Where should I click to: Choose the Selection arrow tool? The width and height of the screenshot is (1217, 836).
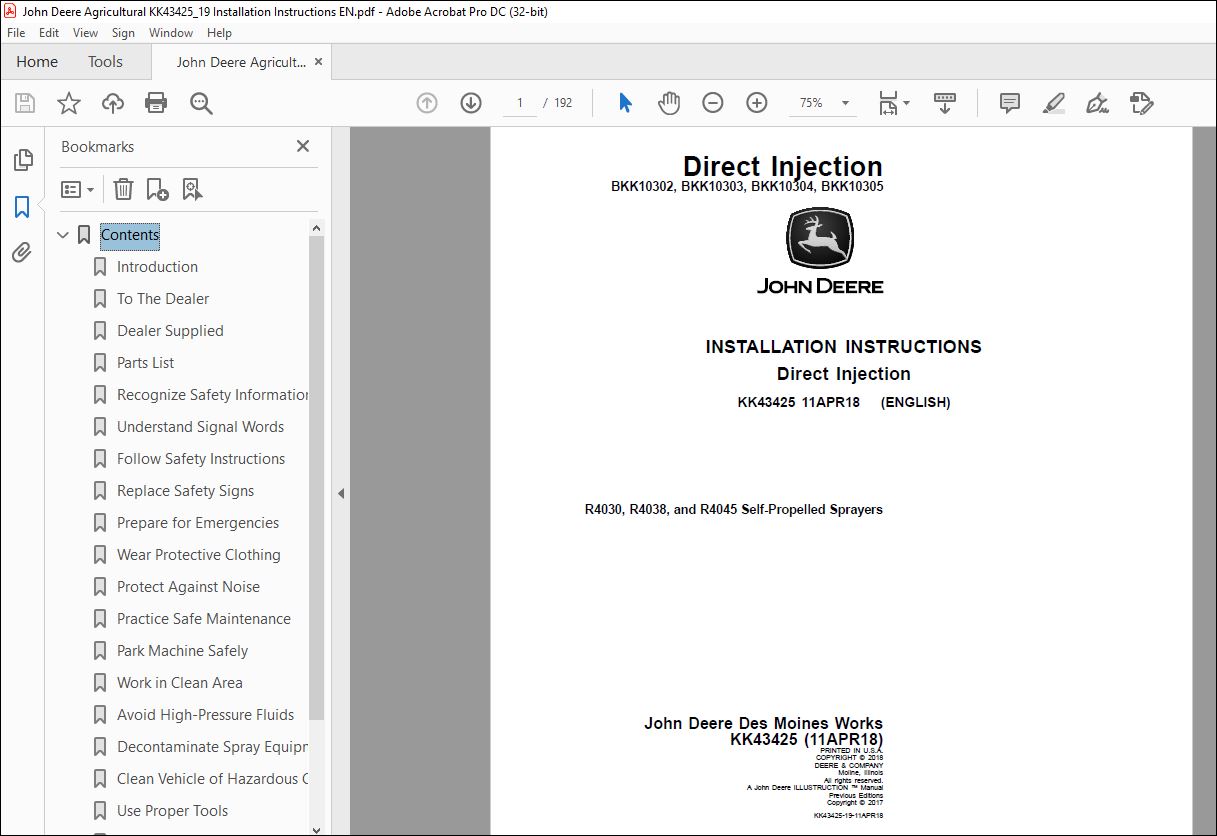(625, 103)
